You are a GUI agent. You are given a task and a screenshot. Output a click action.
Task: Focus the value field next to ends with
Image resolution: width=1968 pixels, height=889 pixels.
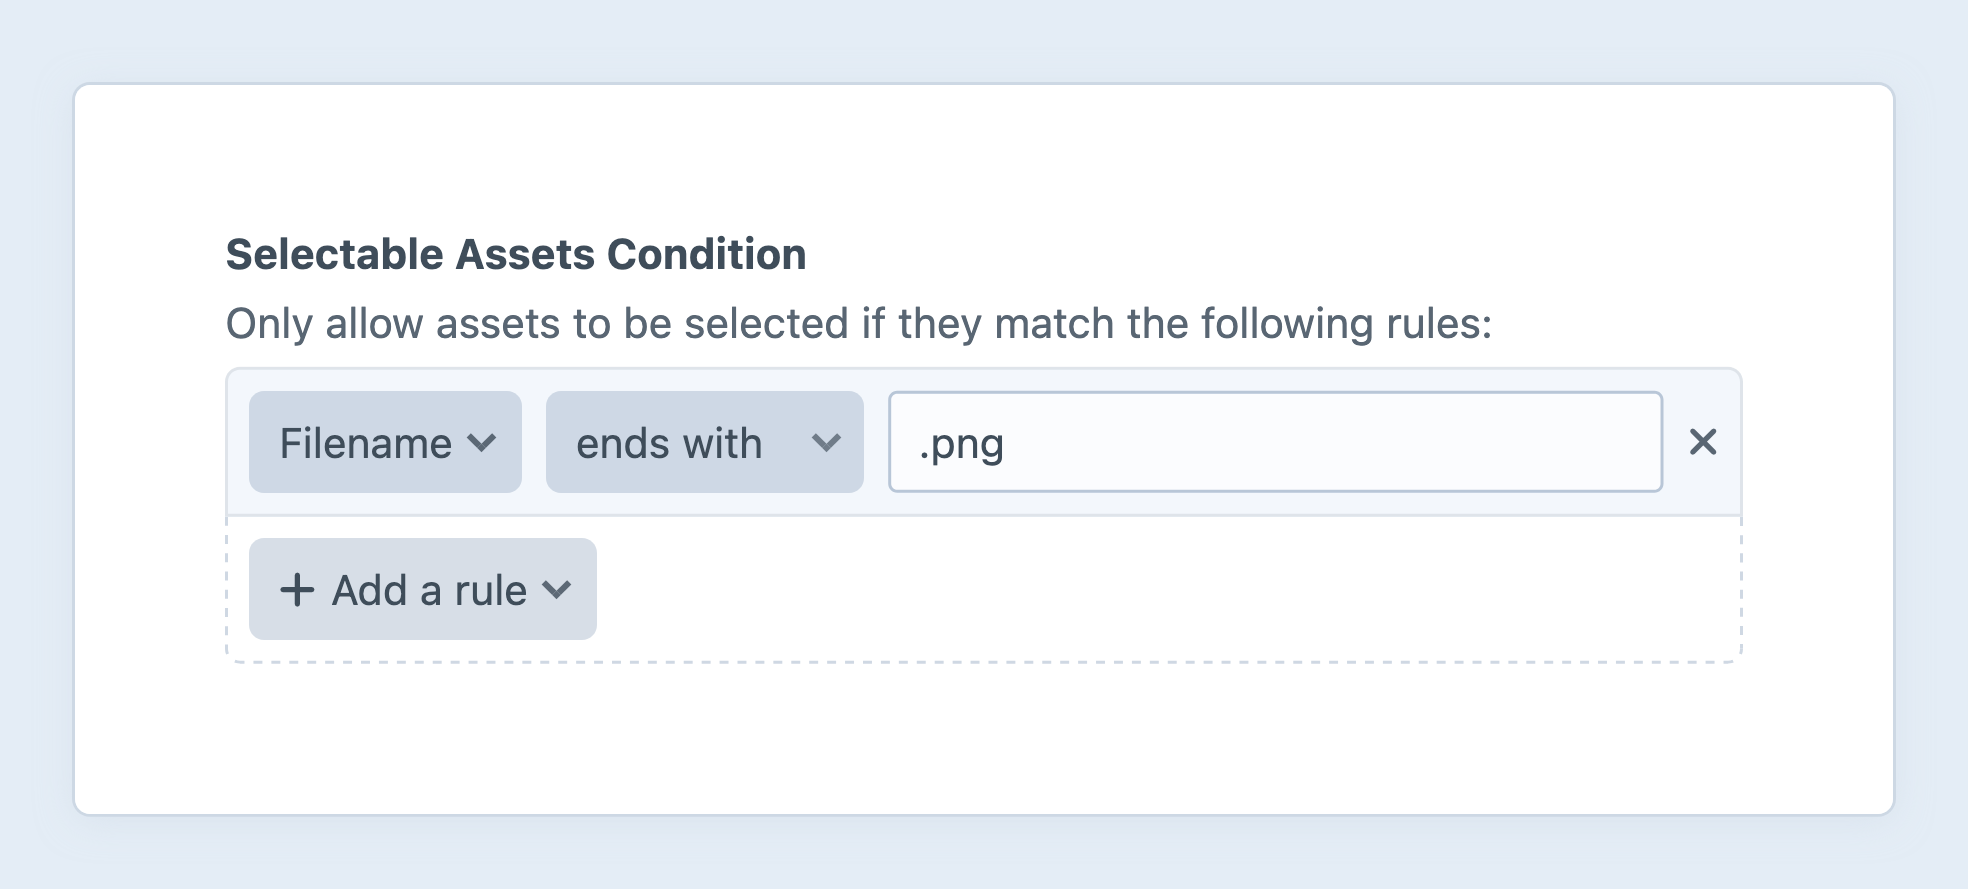click(x=1275, y=442)
